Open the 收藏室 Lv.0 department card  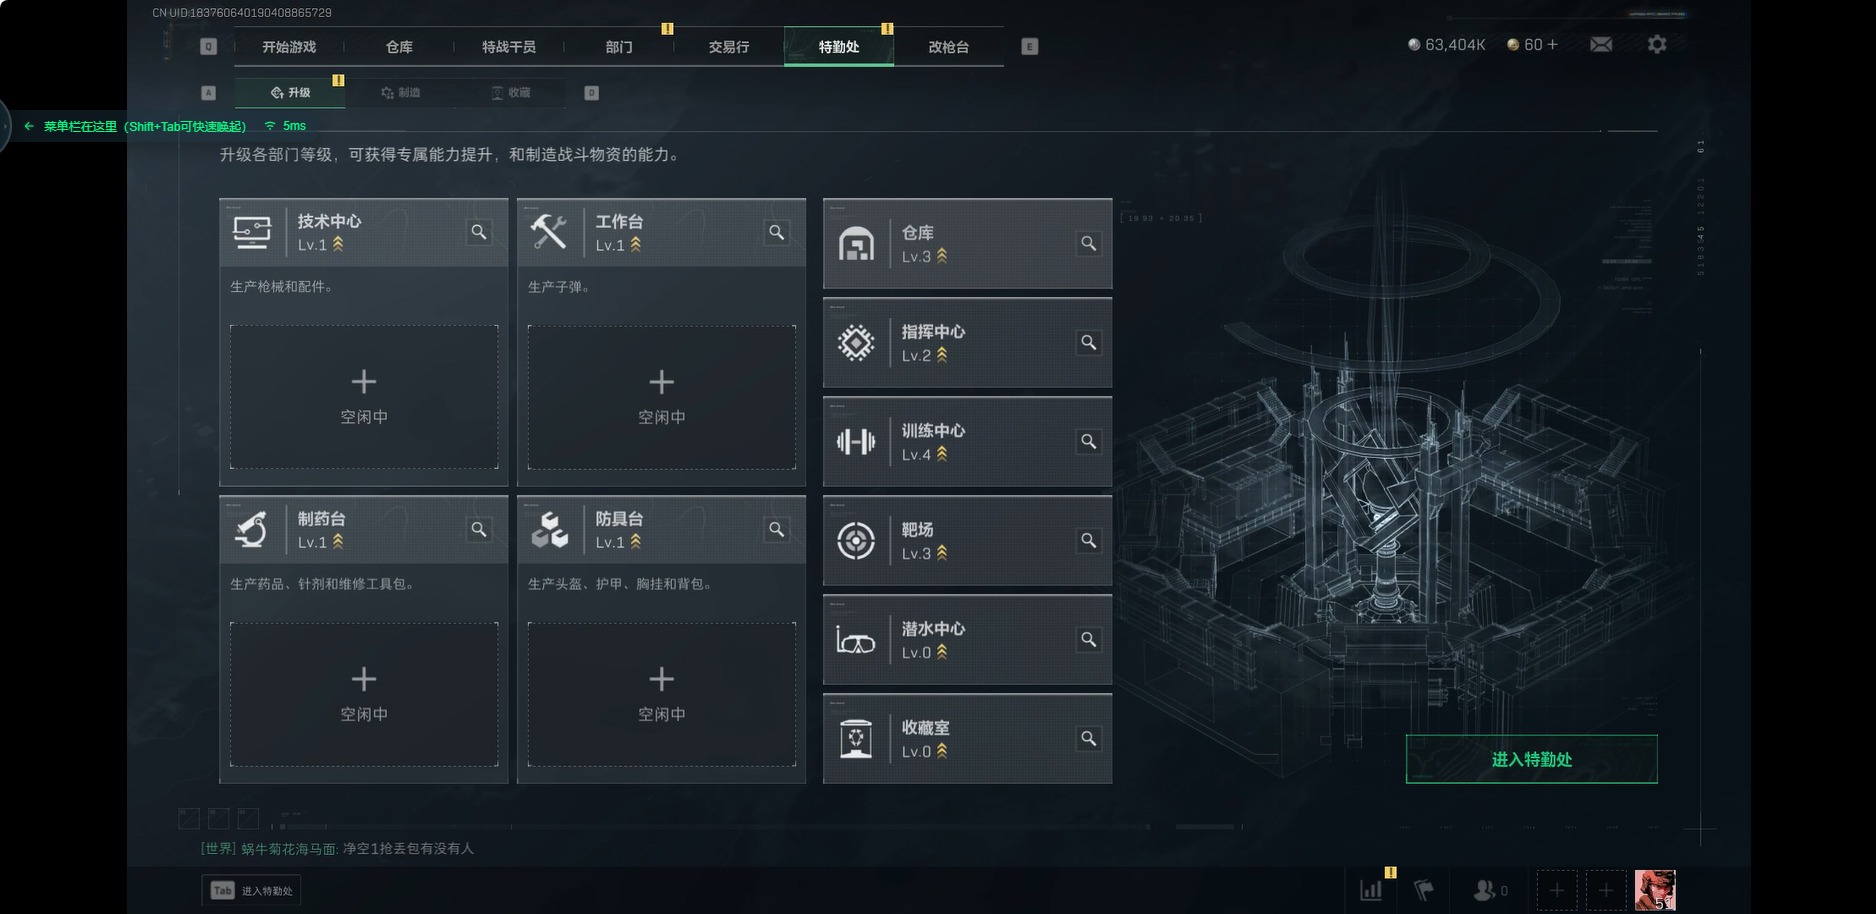pyautogui.click(x=967, y=739)
